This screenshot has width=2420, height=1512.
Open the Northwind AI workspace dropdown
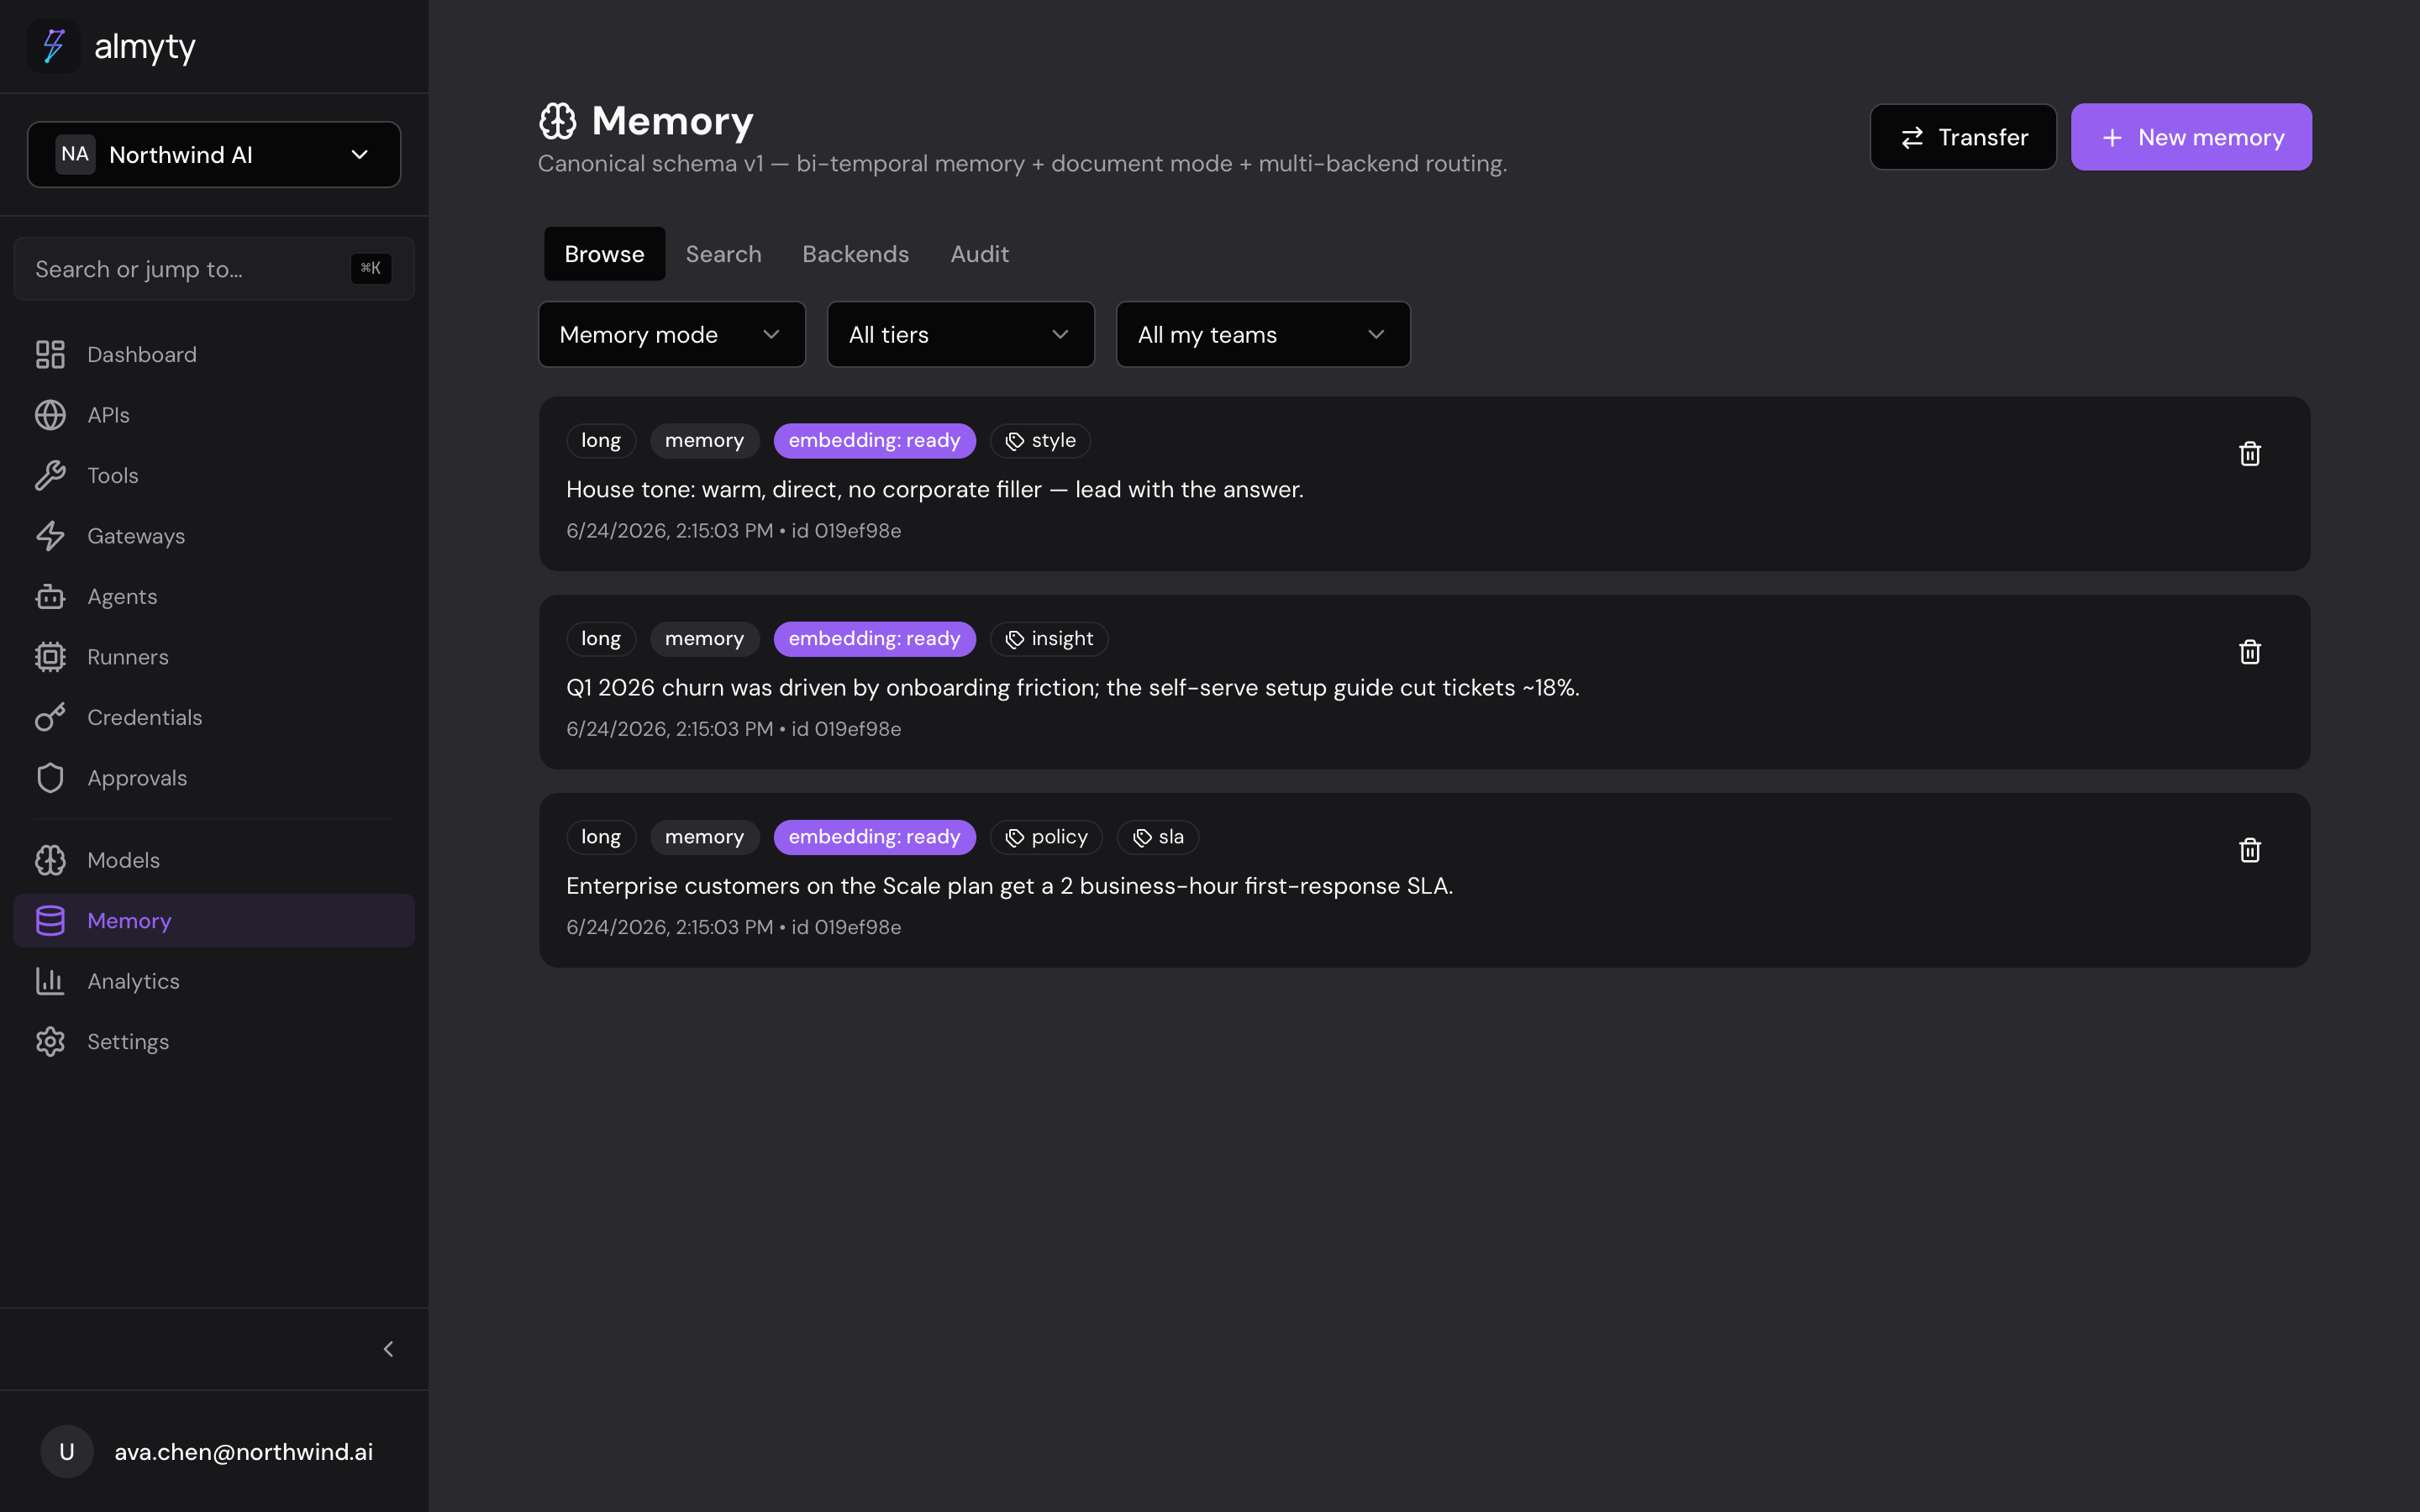[214, 154]
